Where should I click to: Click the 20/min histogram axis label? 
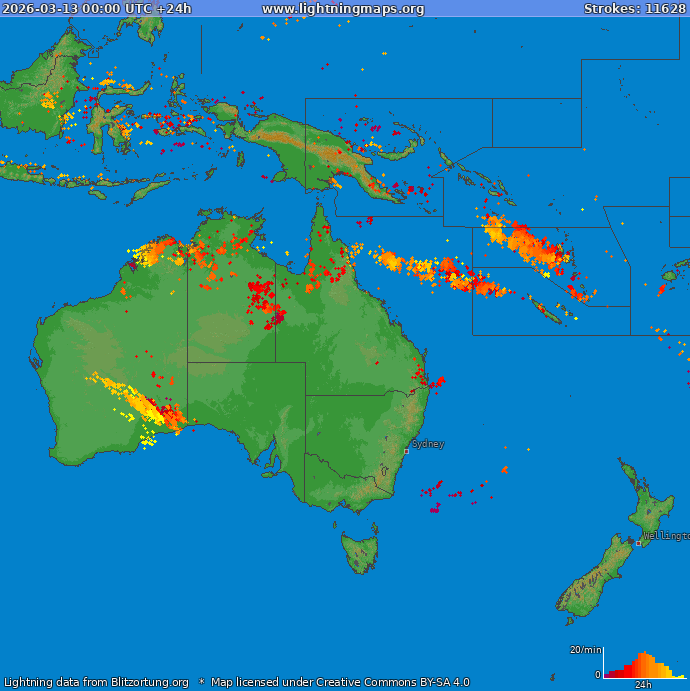point(585,650)
